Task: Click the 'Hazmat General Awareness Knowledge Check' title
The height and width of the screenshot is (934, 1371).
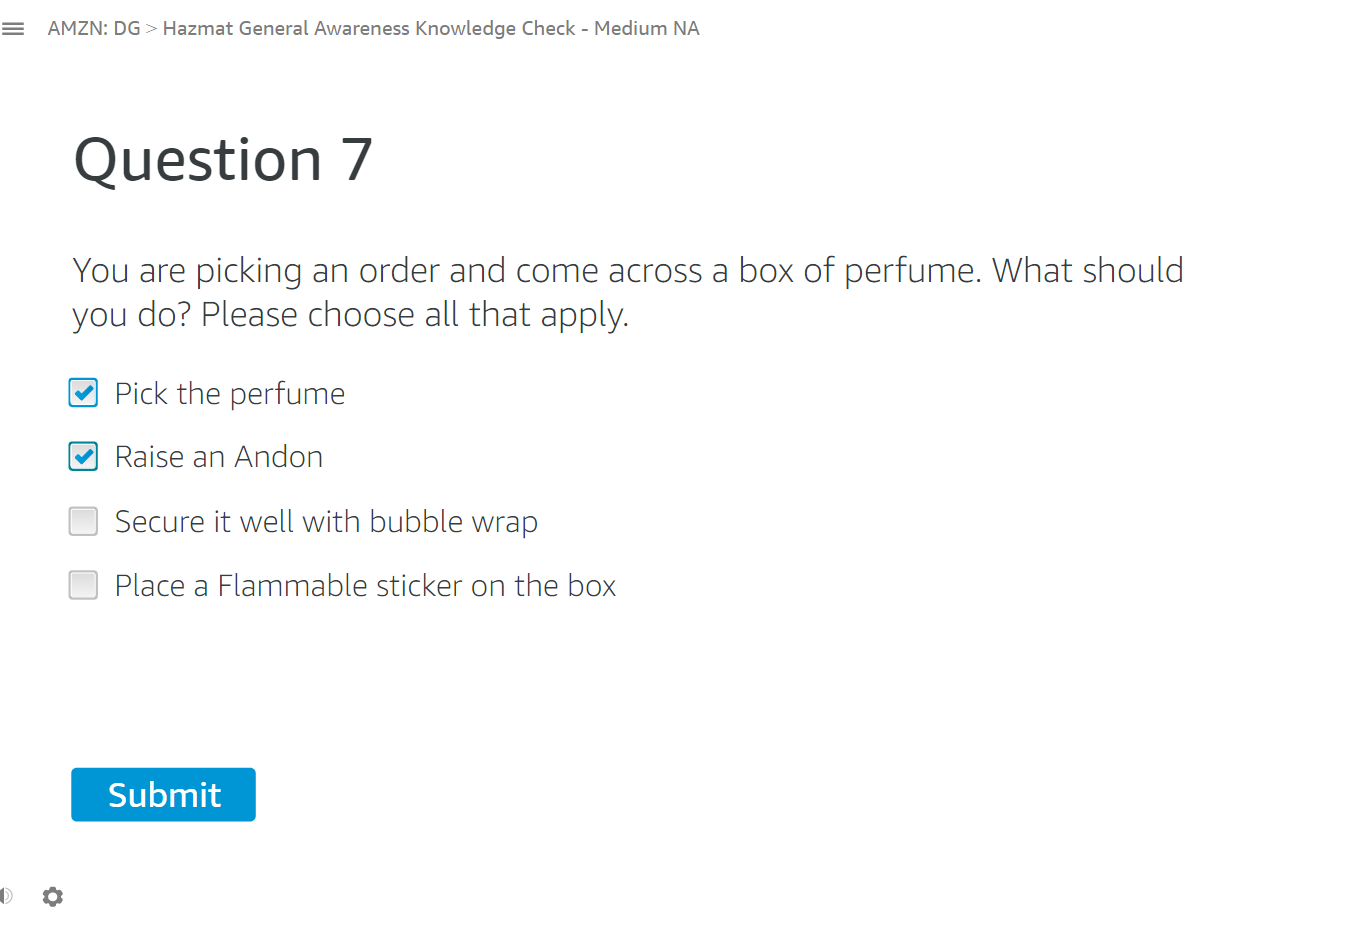Action: [x=431, y=28]
